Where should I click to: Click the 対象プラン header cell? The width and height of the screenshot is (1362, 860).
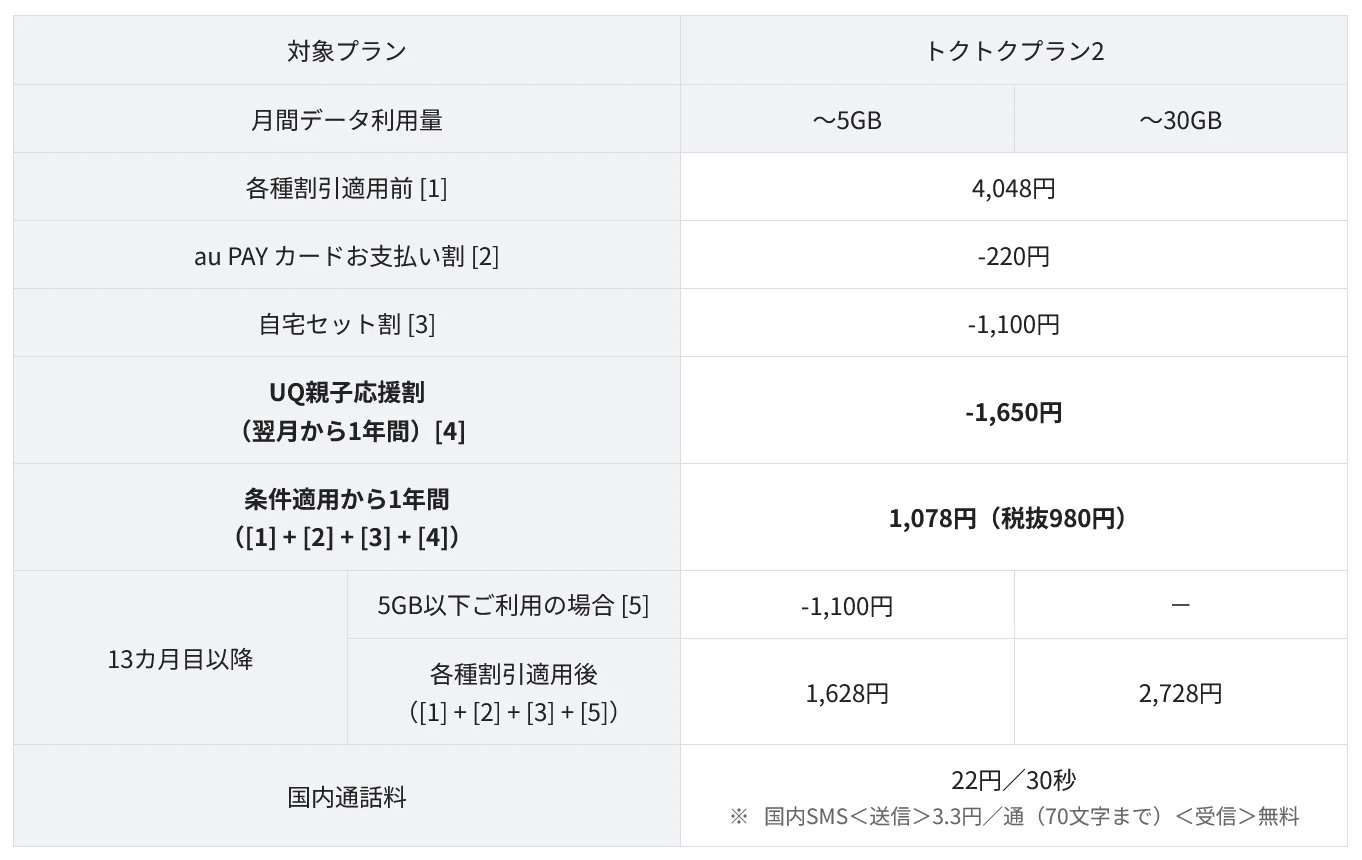click(x=347, y=51)
